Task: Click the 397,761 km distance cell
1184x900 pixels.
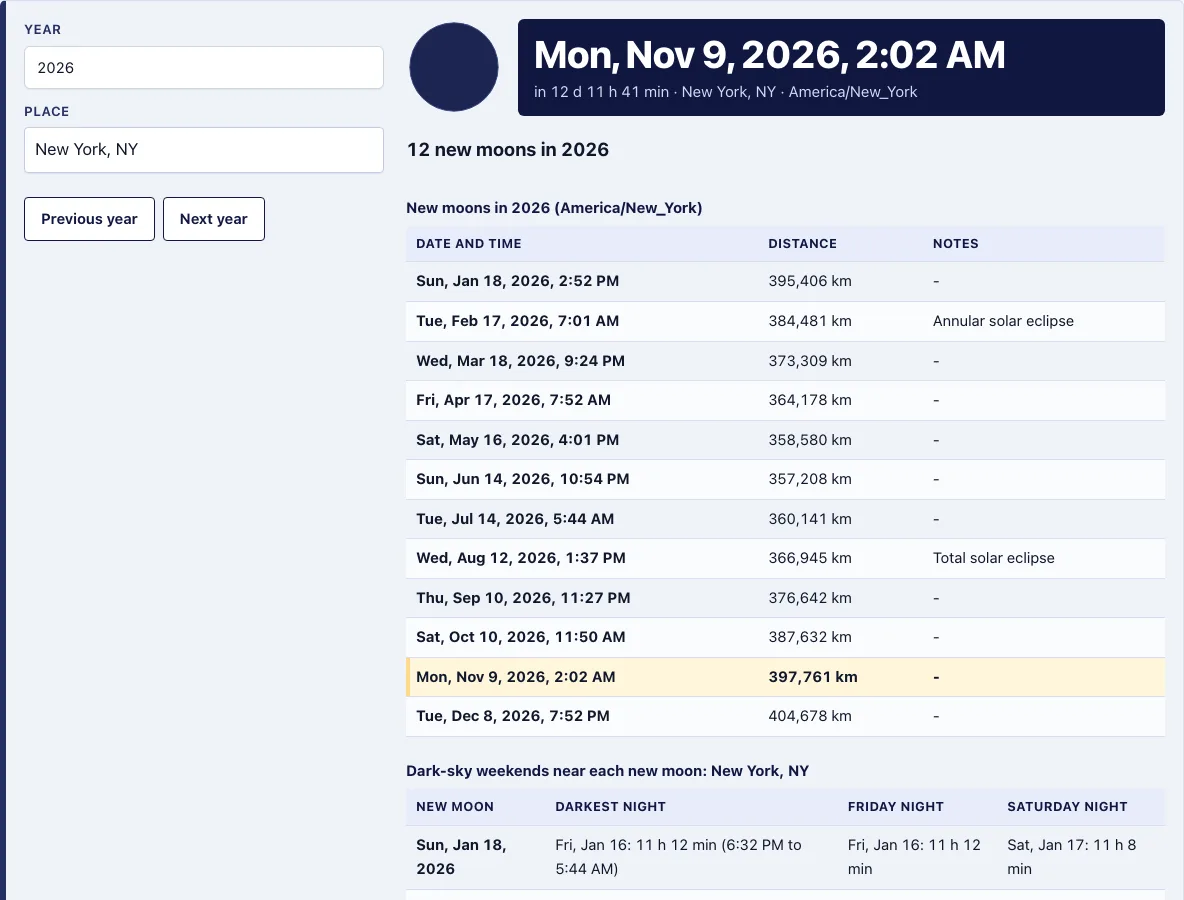Action: [812, 677]
